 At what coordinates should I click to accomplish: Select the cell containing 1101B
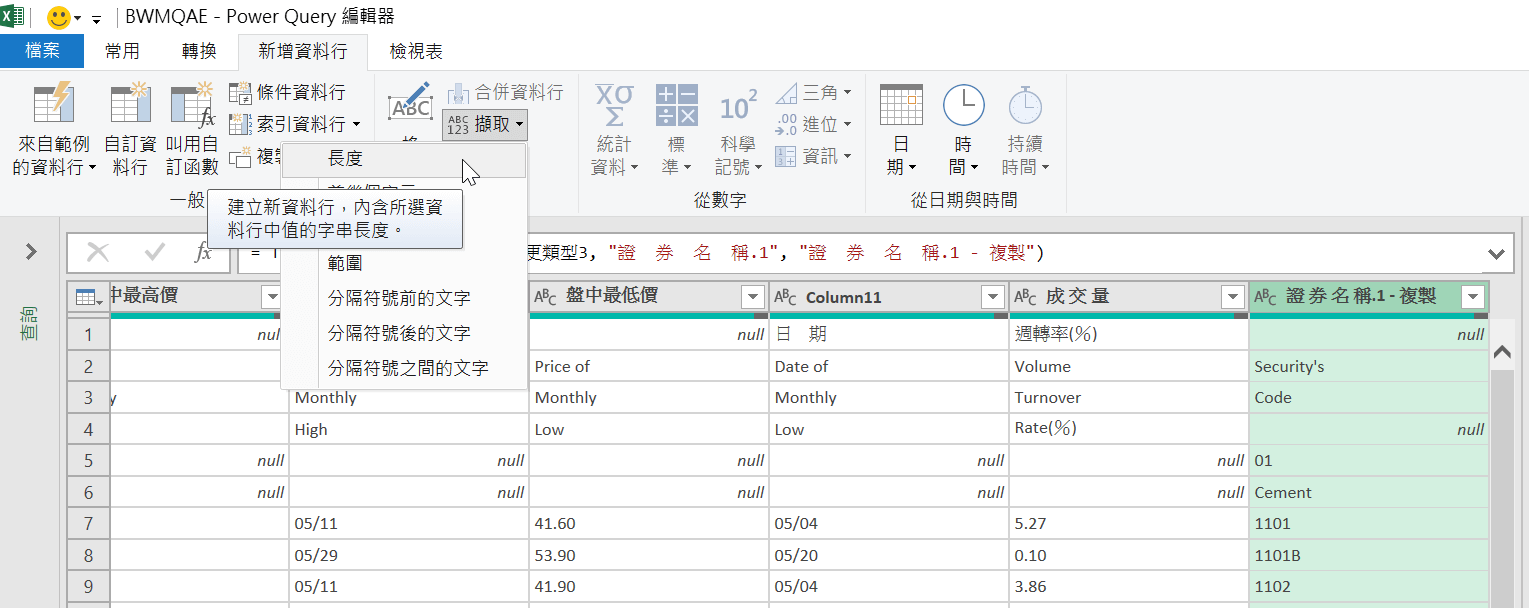coord(1369,555)
